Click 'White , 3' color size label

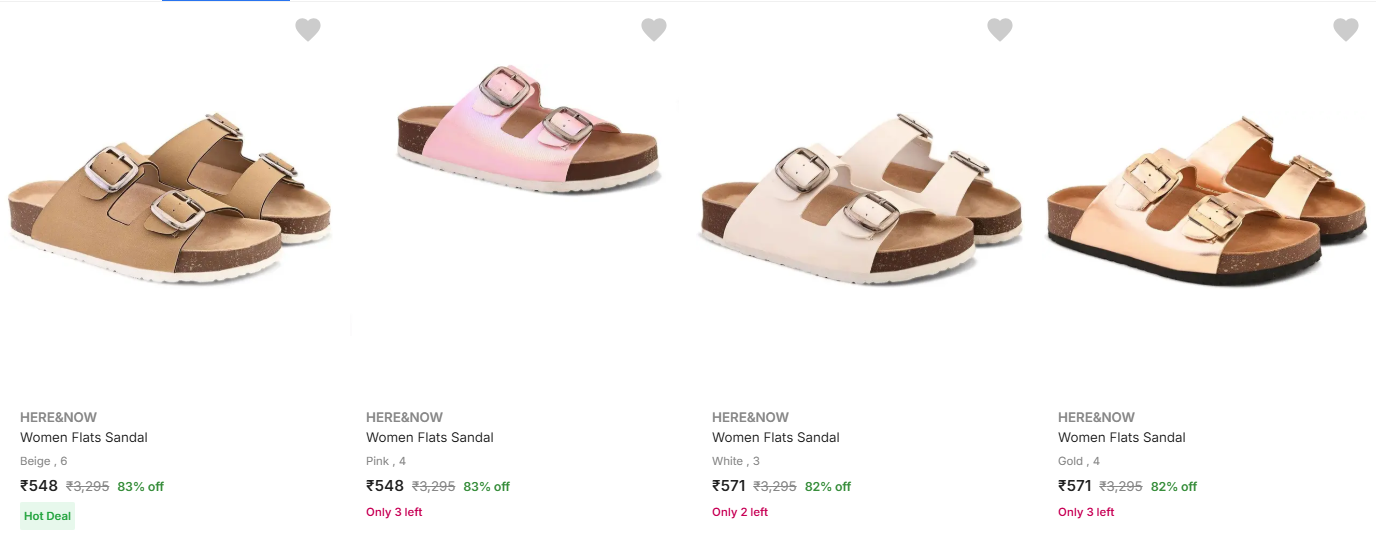(x=736, y=461)
